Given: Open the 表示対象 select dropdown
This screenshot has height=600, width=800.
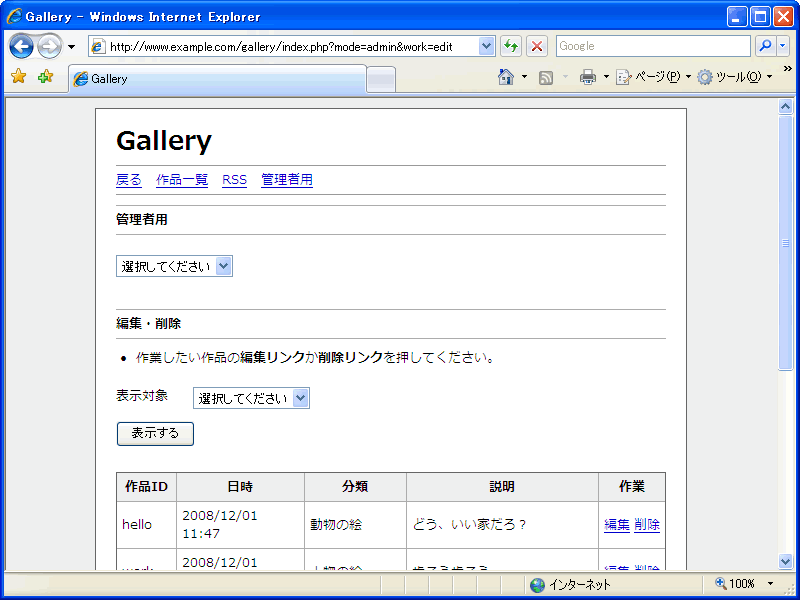Looking at the screenshot, I should [252, 398].
